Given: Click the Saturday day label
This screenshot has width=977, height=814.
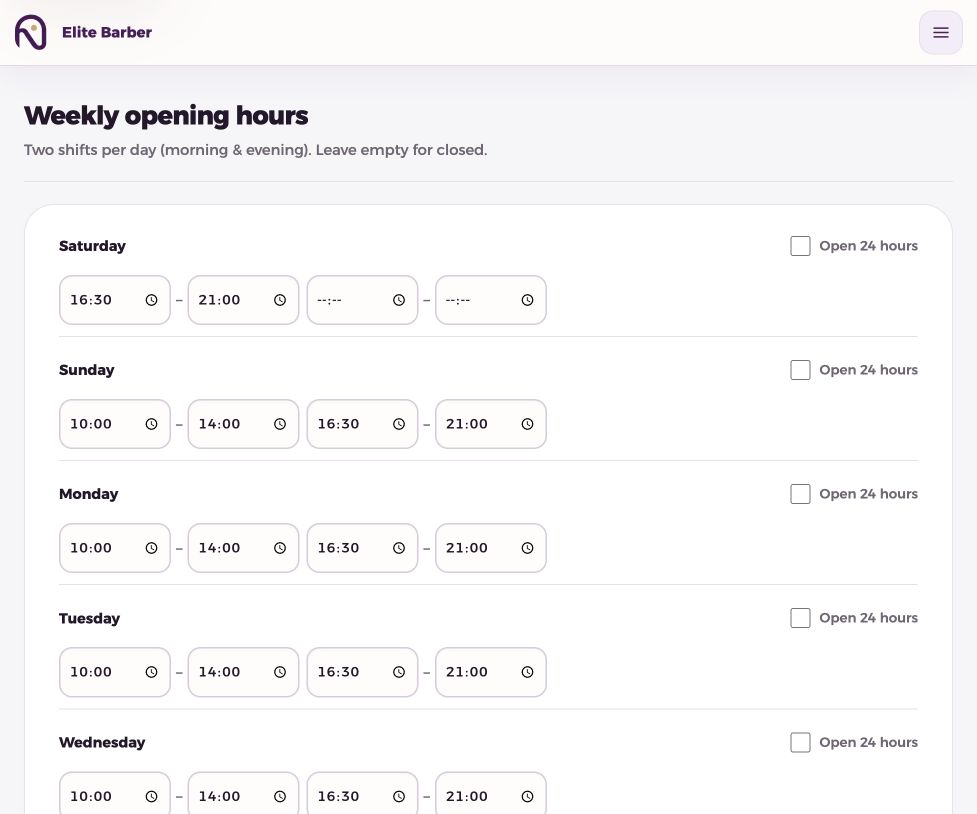Looking at the screenshot, I should [92, 246].
